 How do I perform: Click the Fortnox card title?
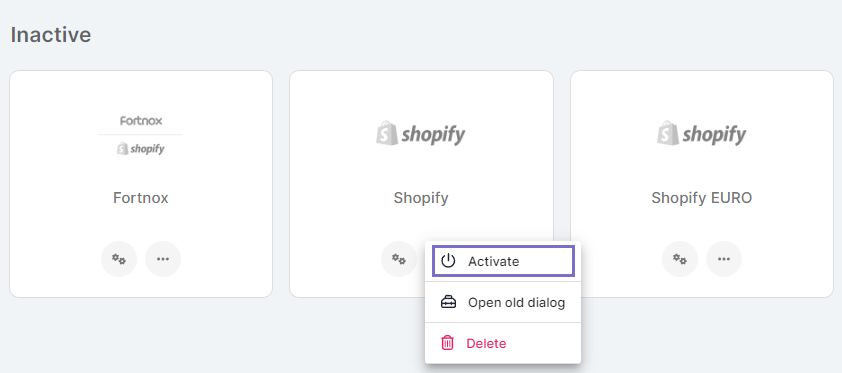click(x=141, y=198)
